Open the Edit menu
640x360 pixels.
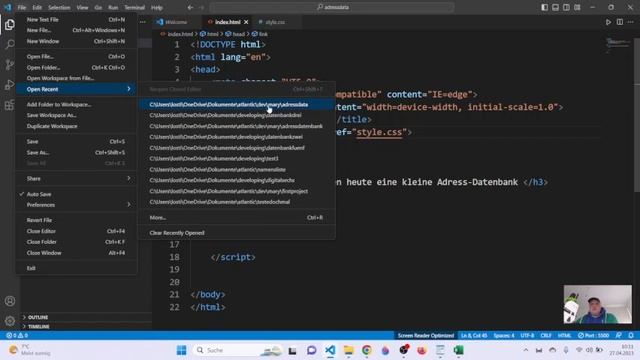37,7
